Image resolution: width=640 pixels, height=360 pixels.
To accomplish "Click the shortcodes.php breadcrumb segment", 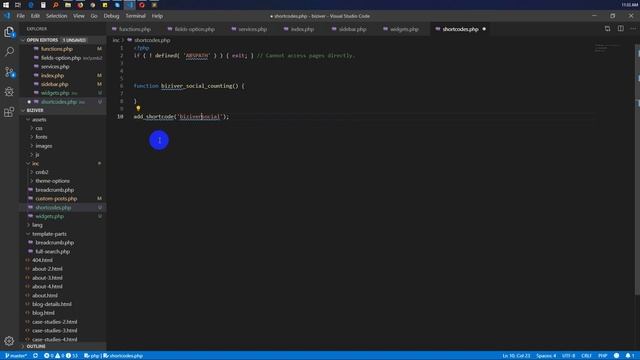I will 149,40.
